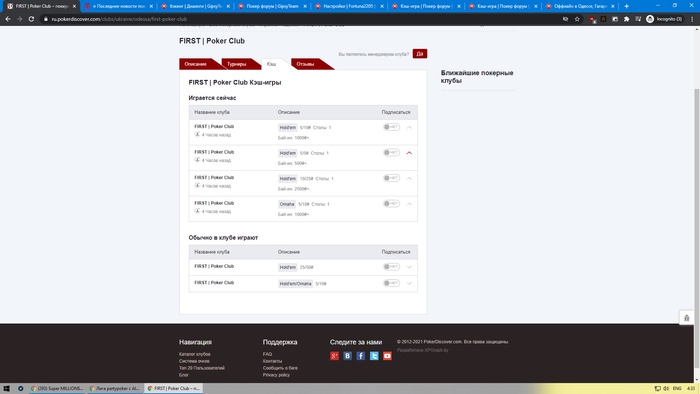This screenshot has width=700, height=394.
Task: Open the Топ 20 Пользователей link
Action: pos(202,368)
